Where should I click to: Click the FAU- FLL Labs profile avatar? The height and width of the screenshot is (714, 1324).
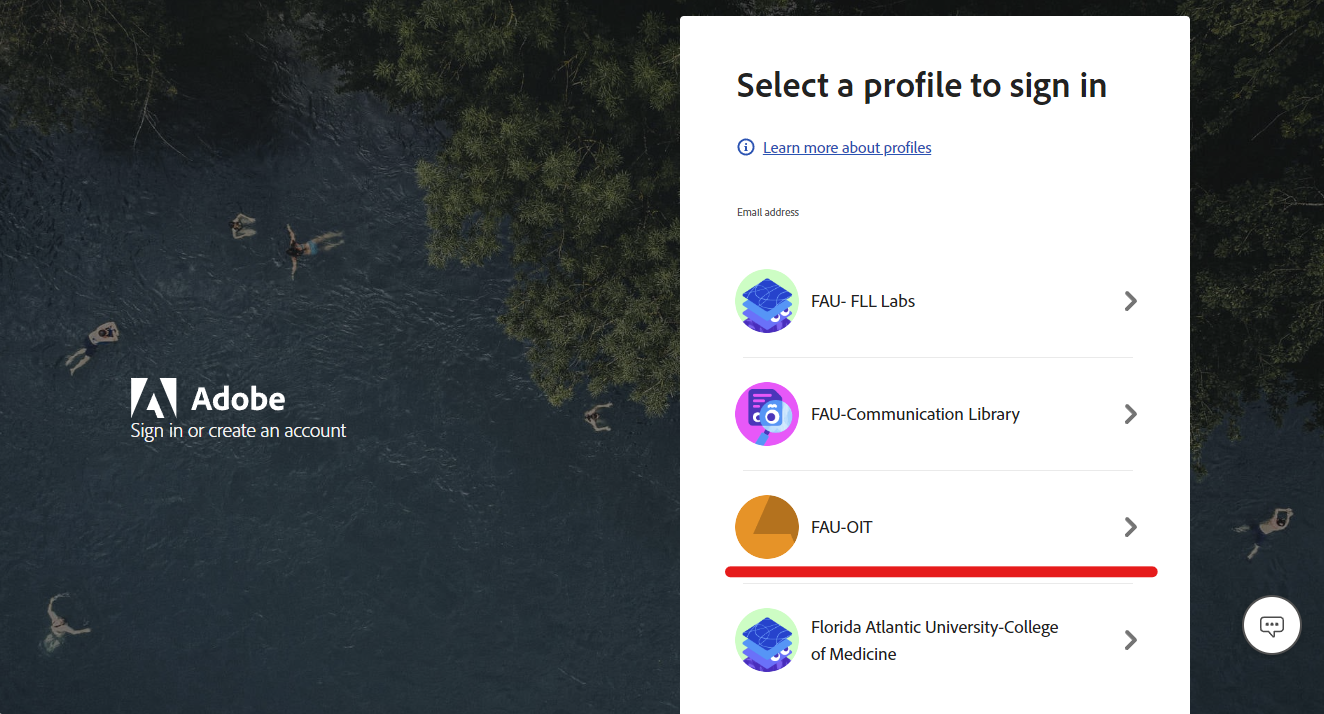767,301
